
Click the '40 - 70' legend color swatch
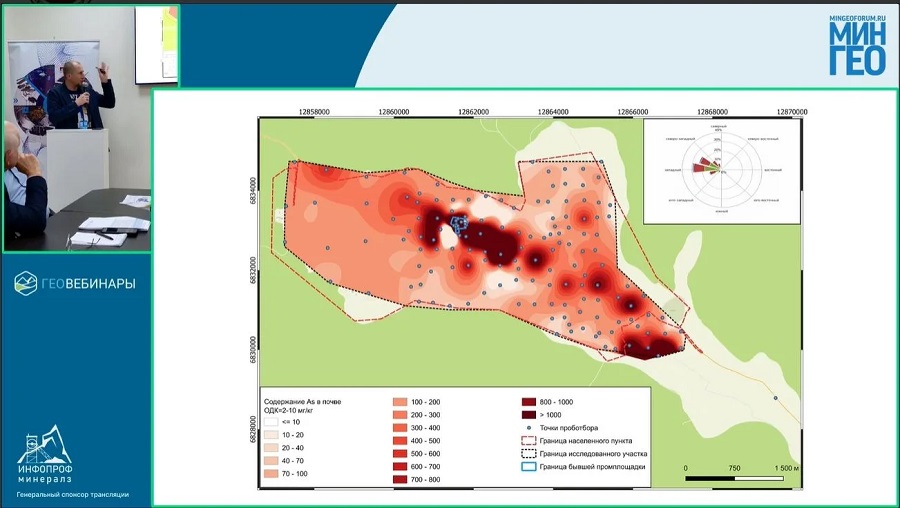[271, 461]
